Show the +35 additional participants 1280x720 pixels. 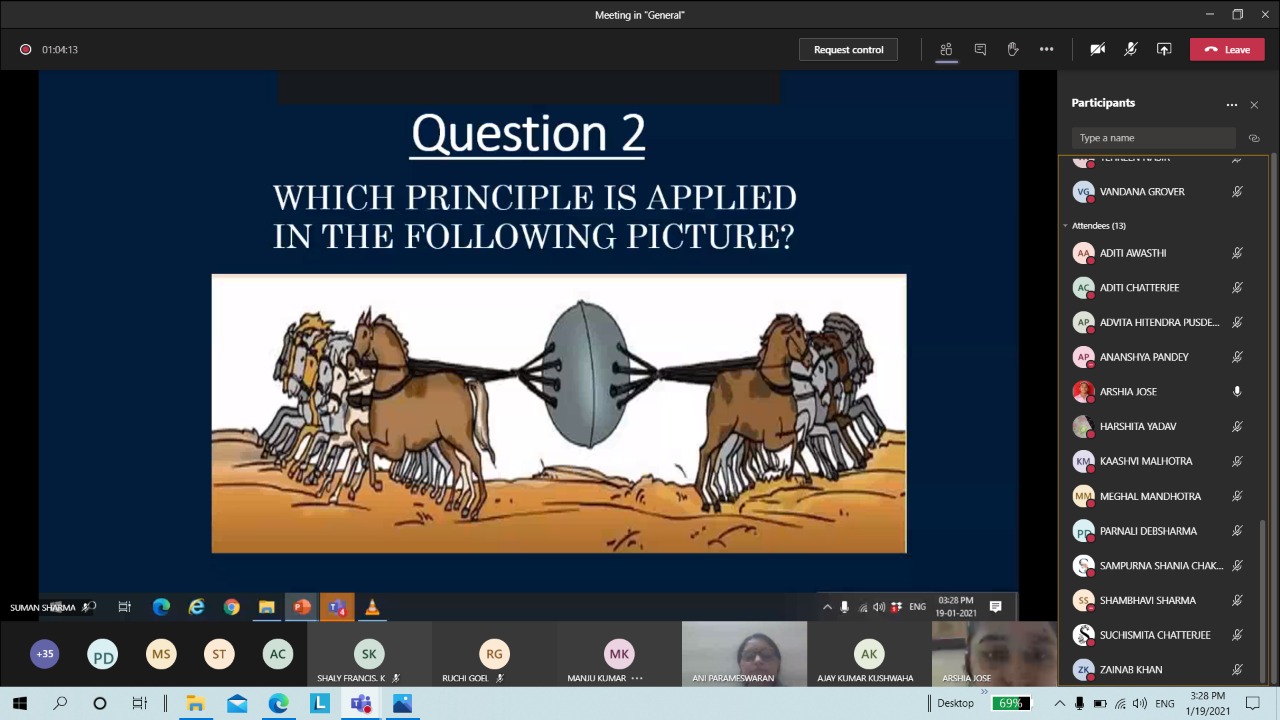tap(45, 654)
